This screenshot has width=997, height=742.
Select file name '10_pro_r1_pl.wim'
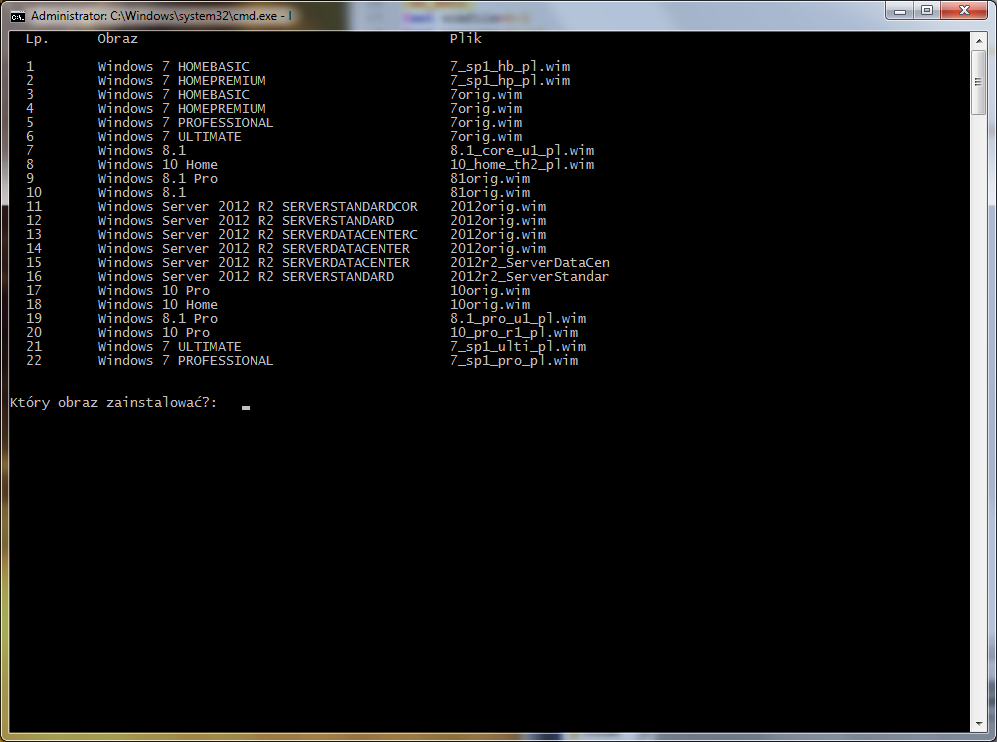click(514, 333)
